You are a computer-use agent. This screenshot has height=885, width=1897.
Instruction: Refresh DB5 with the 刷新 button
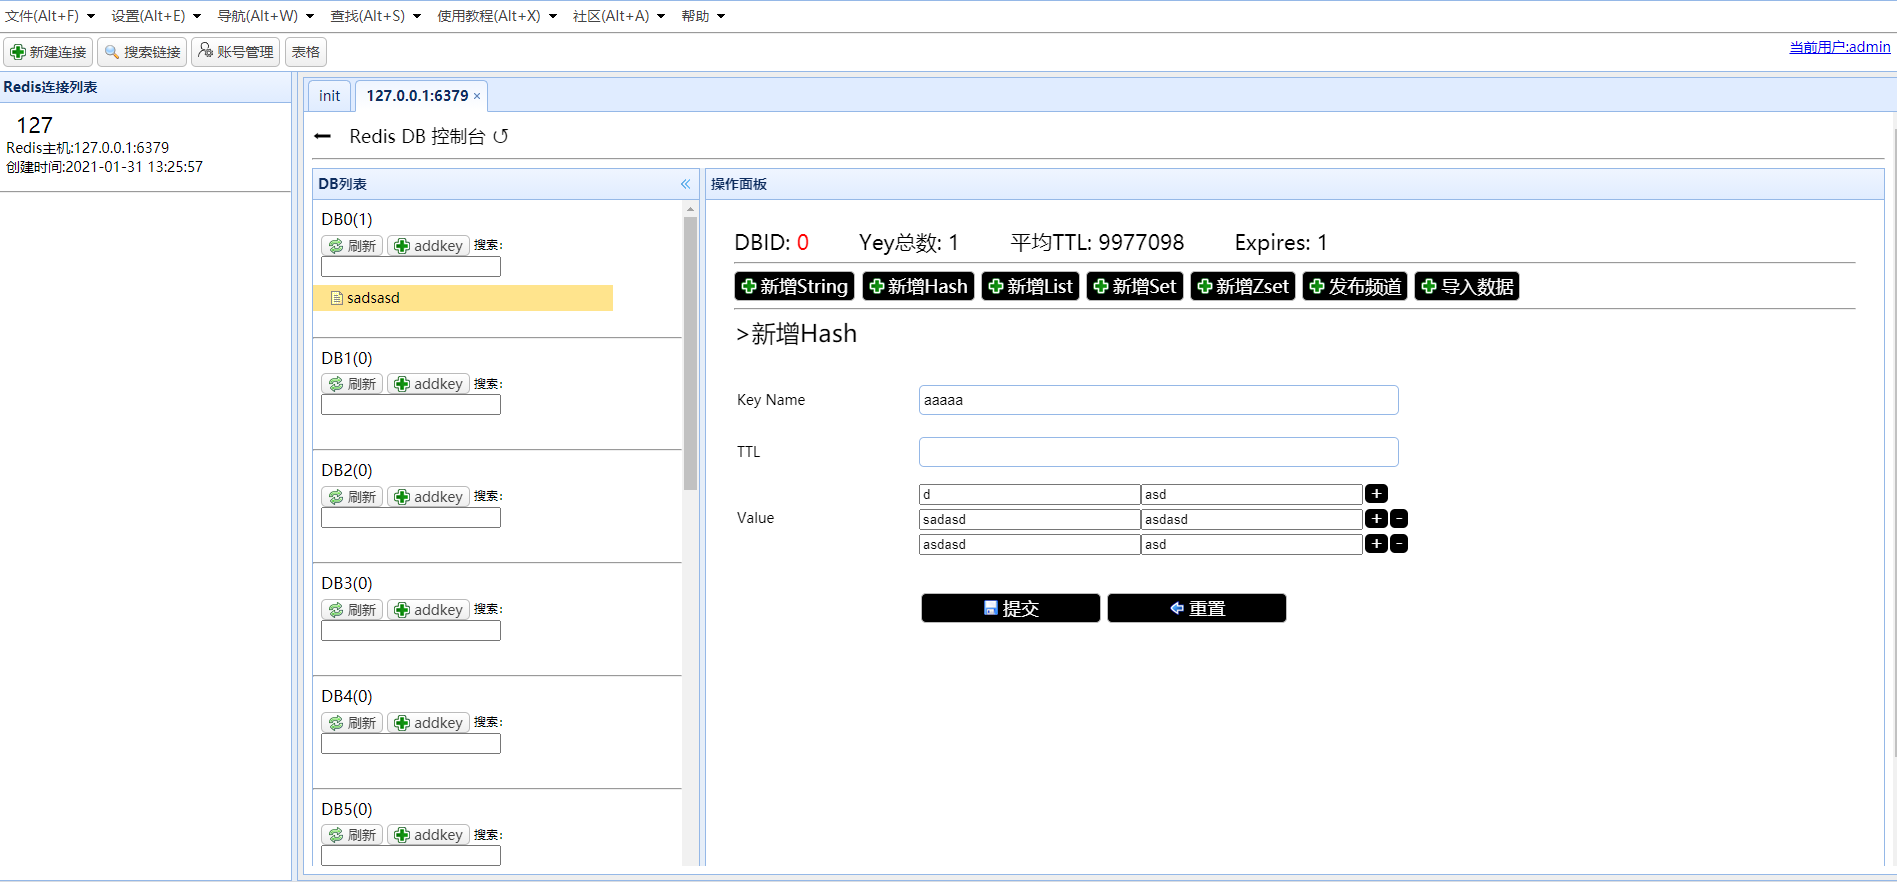coord(352,835)
